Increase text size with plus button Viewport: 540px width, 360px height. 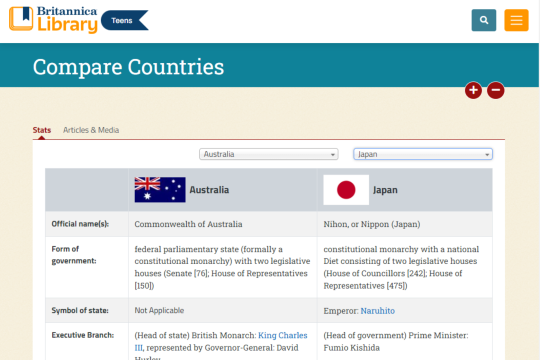(x=473, y=90)
